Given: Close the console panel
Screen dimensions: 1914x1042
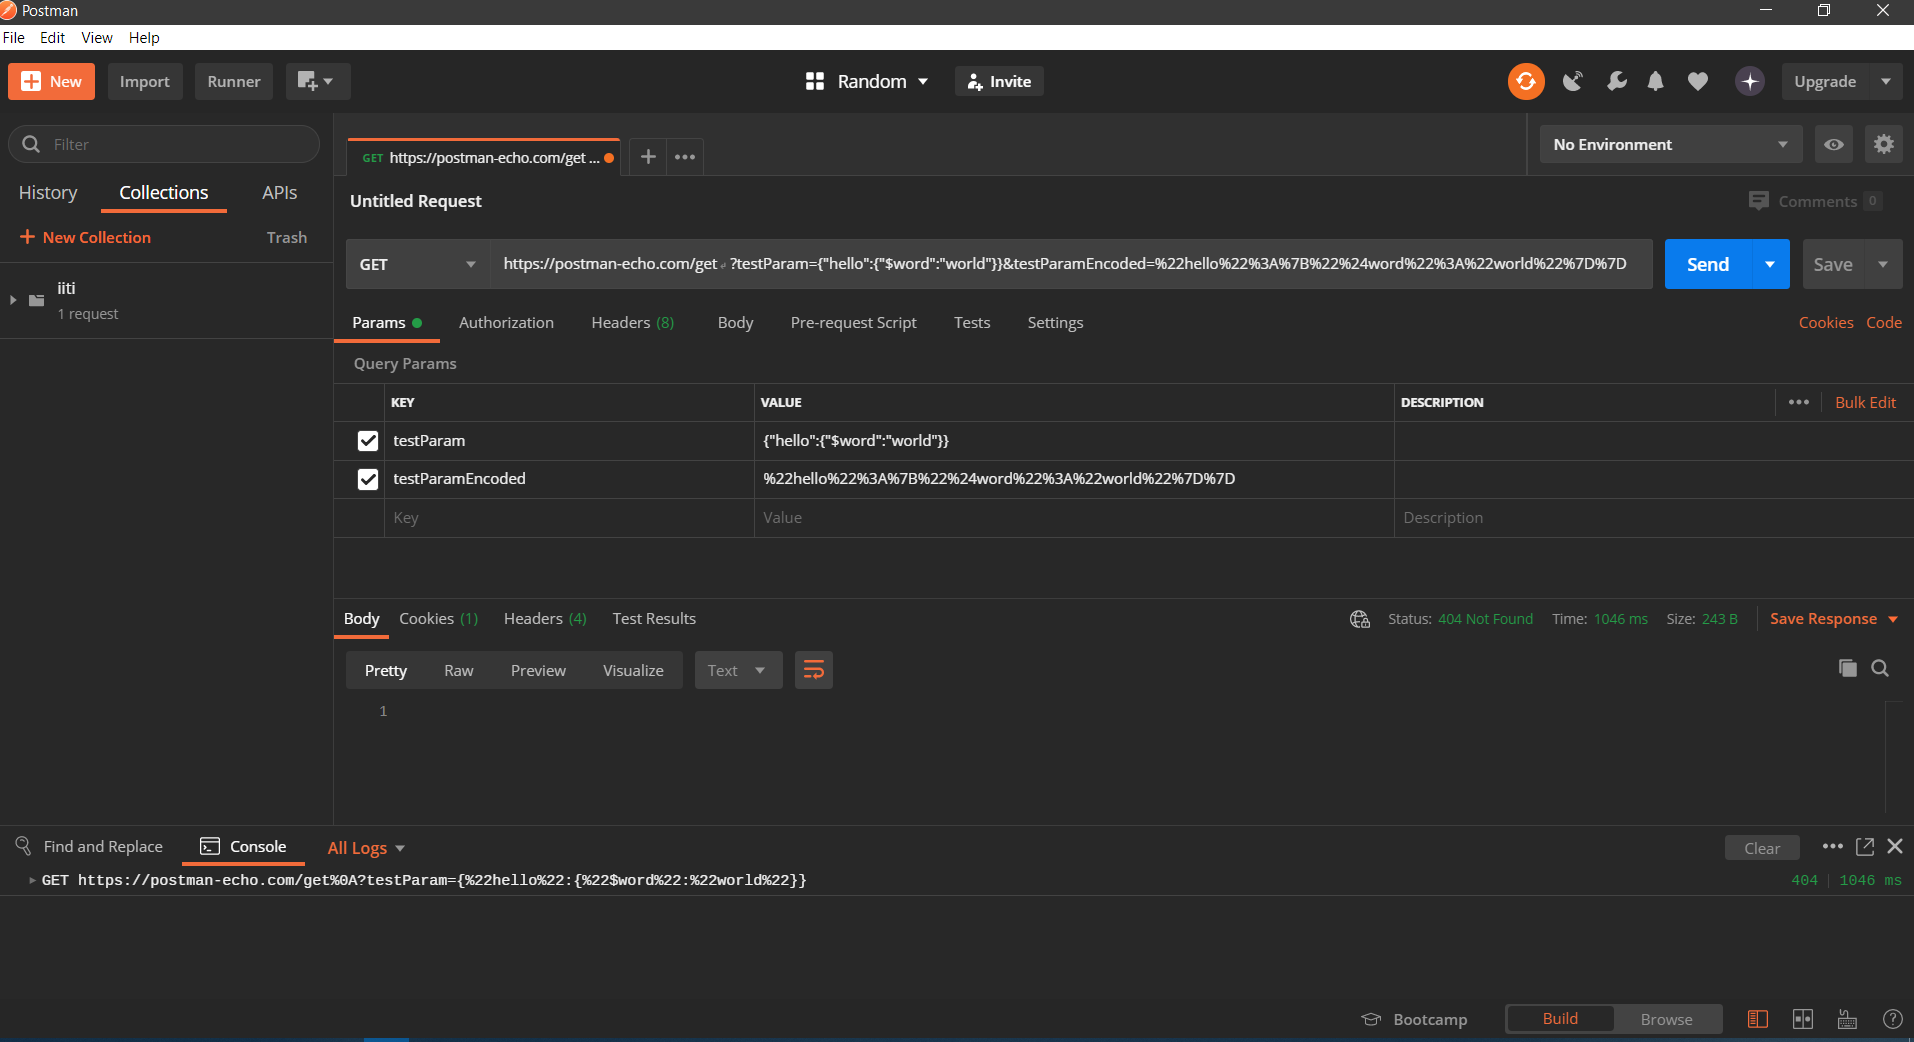Looking at the screenshot, I should pyautogui.click(x=1895, y=846).
